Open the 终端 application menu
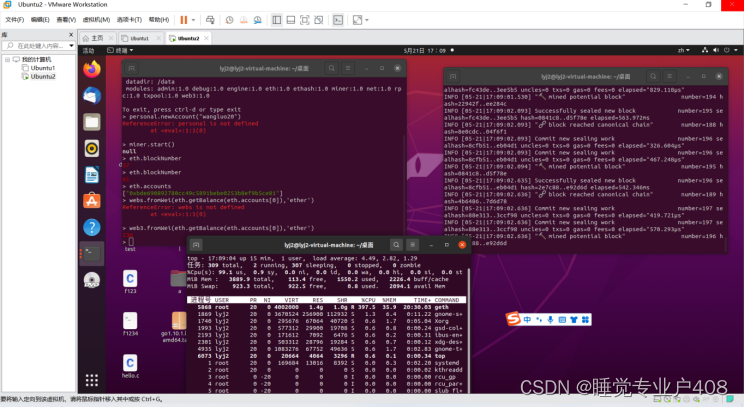 point(121,50)
